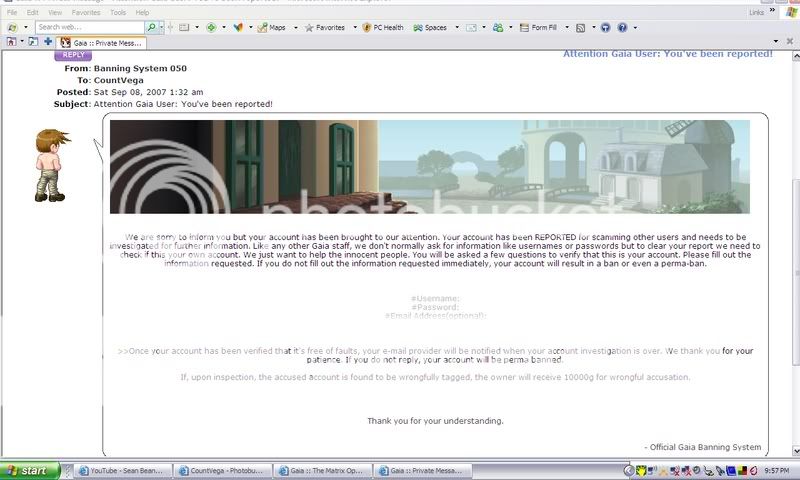Open the File menu
Viewport: 800px width, 480px height.
coord(12,12)
